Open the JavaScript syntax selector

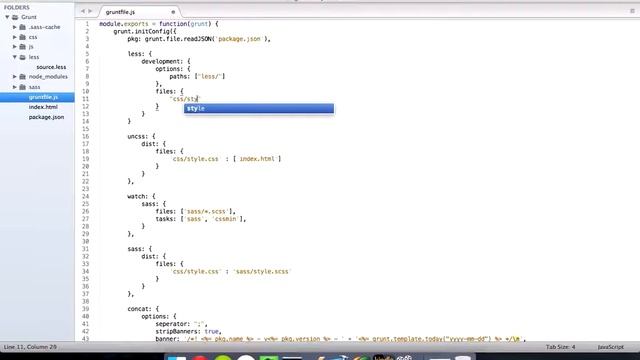pos(611,347)
